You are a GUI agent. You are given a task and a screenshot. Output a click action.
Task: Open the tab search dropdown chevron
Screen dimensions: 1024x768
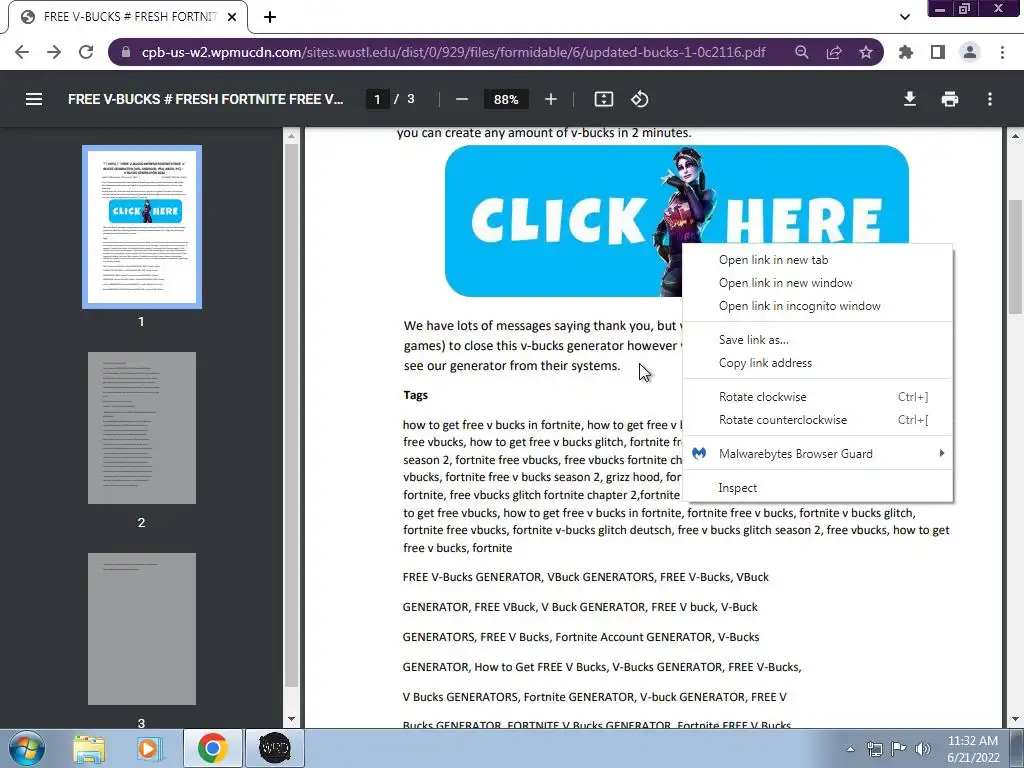point(904,17)
